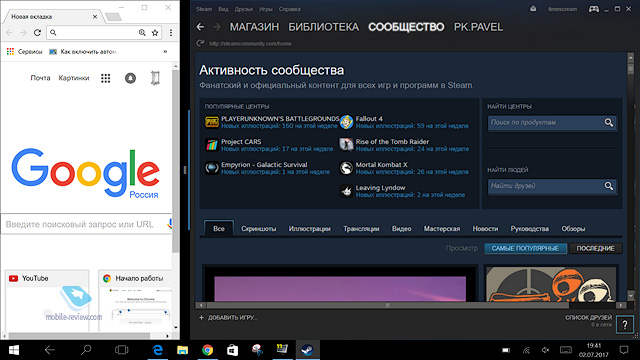Select Все activity tab
Viewport: 640px width, 360px height.
(x=219, y=229)
